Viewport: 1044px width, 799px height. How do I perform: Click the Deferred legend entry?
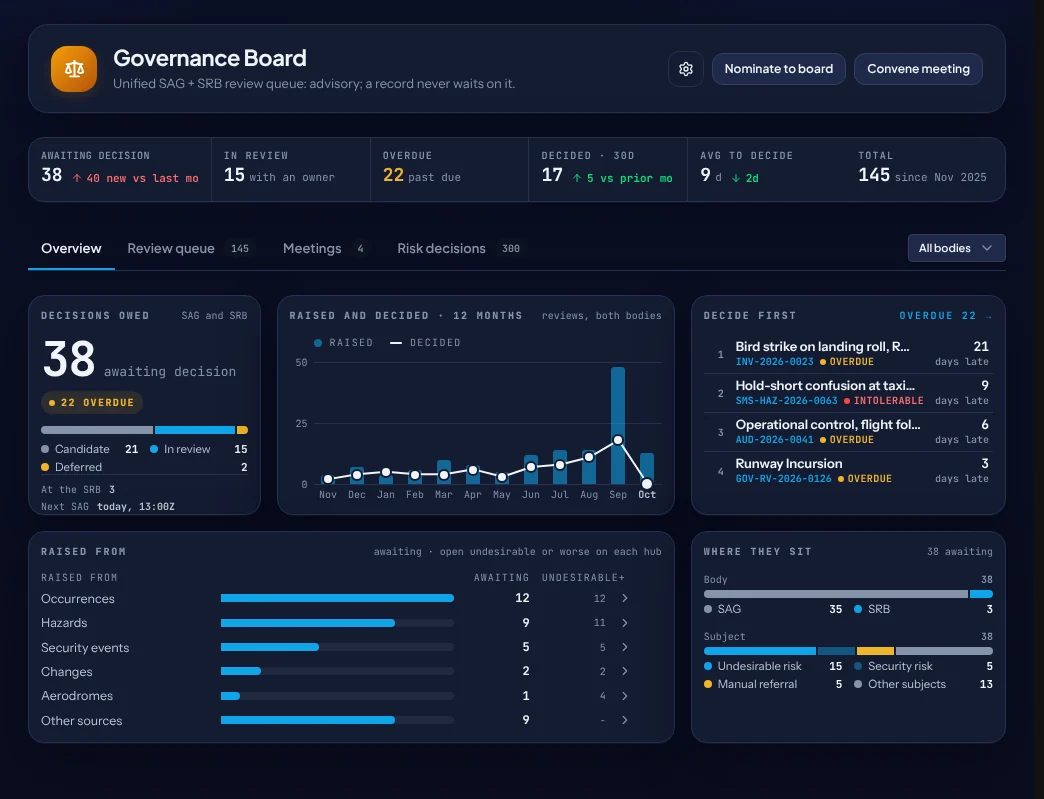point(144,467)
